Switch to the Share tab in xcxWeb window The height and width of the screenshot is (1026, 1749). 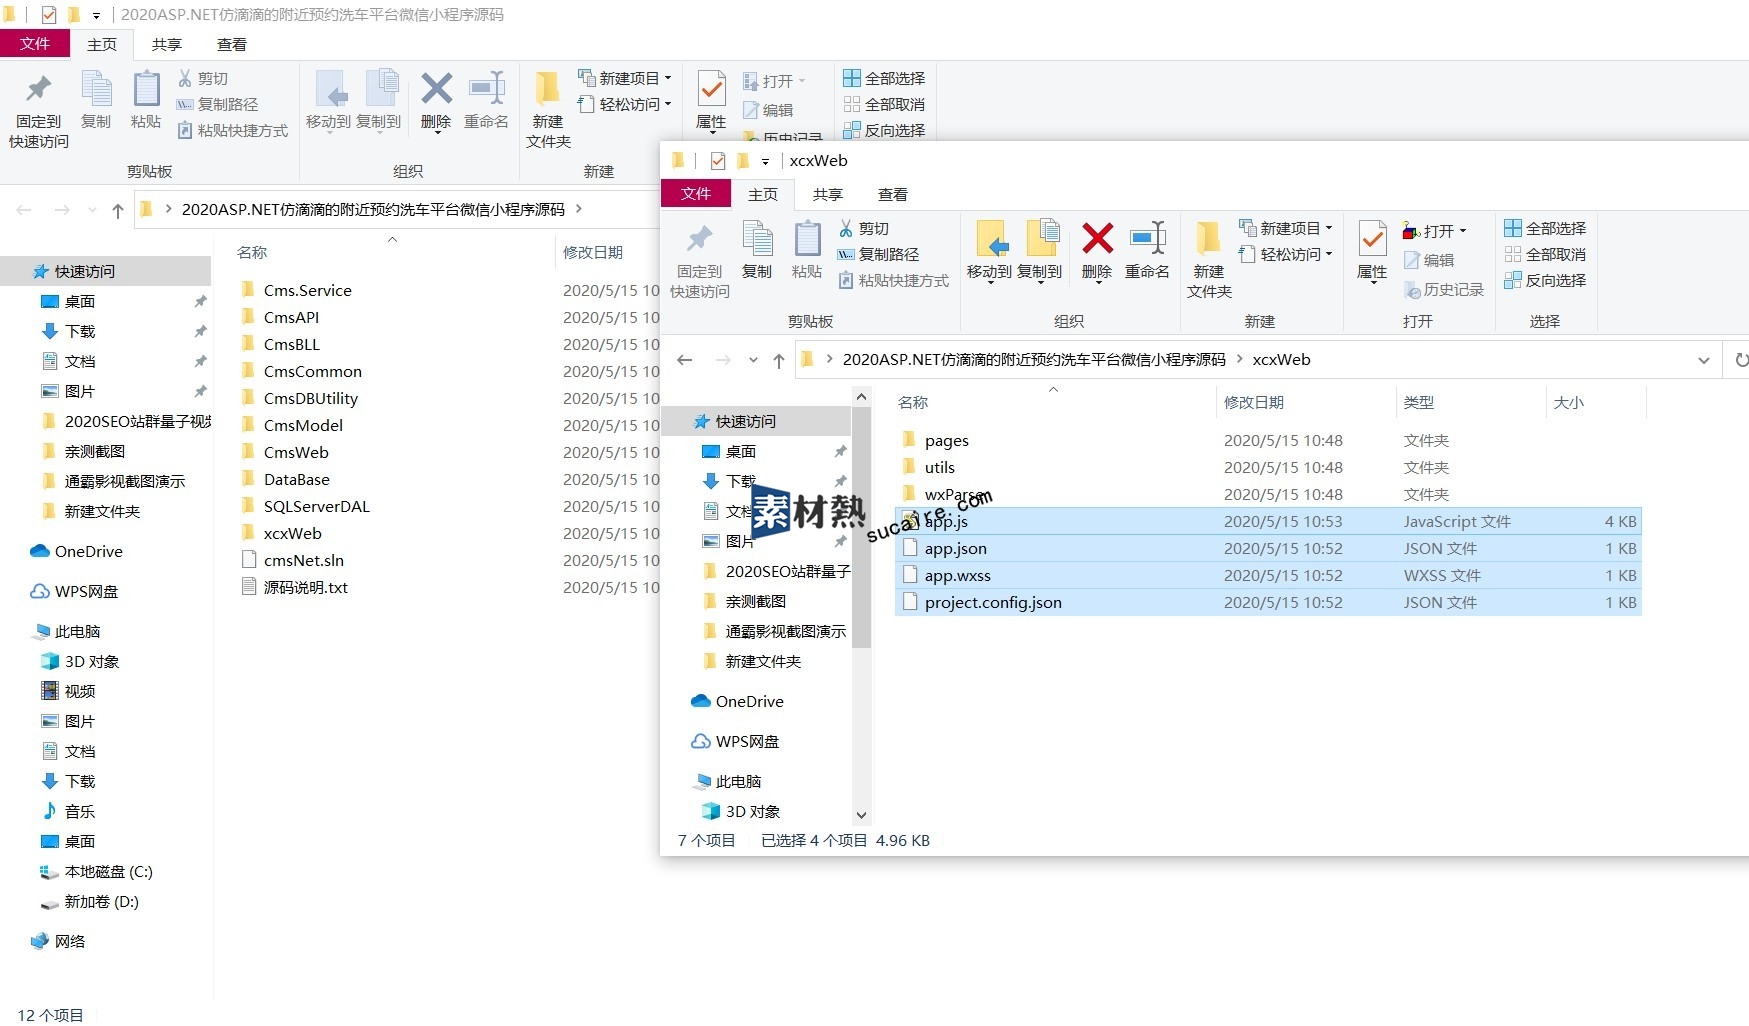[x=827, y=194]
